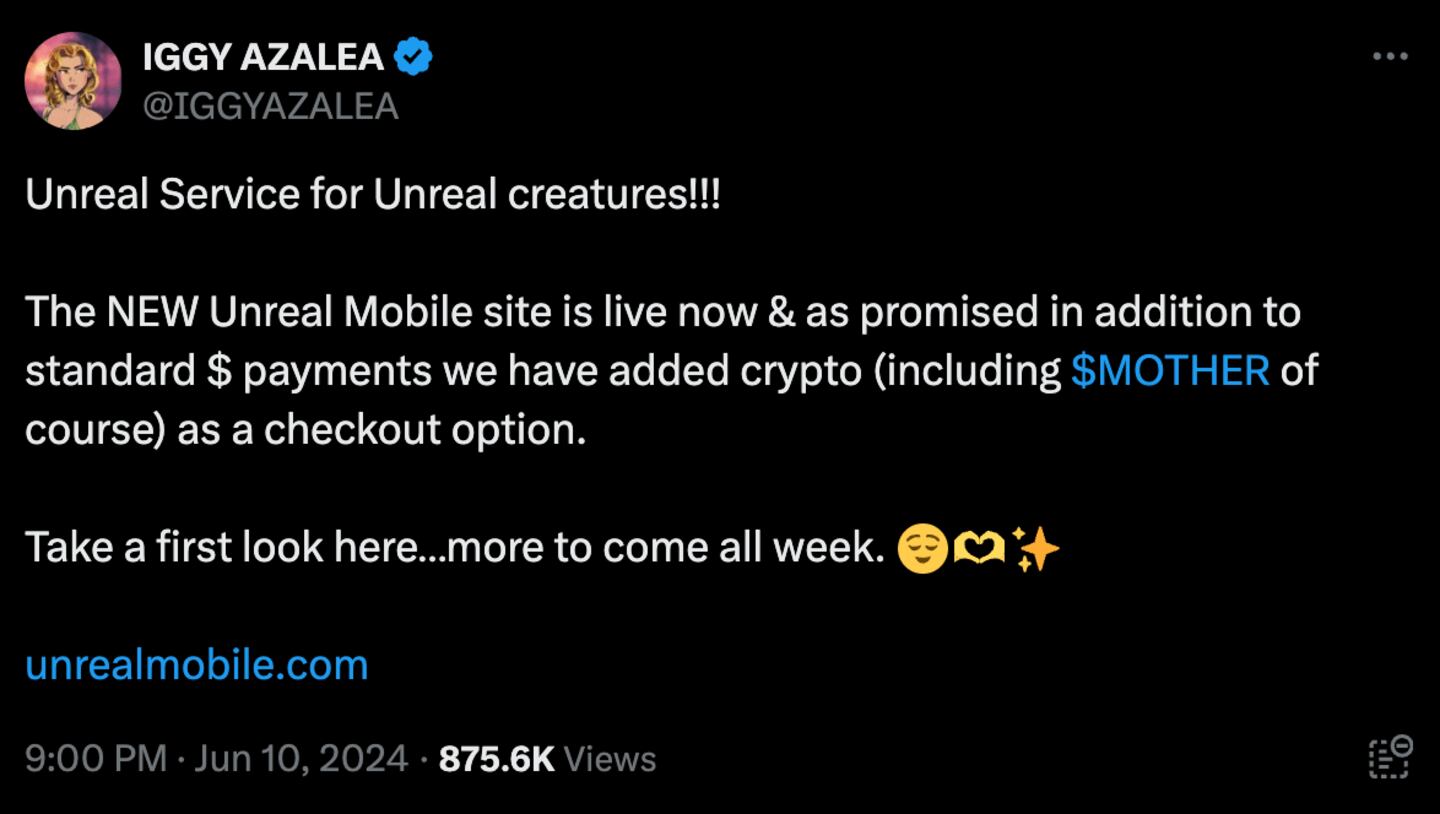Click the reader view icon bottom right
The image size is (1440, 814).
(x=1390, y=757)
